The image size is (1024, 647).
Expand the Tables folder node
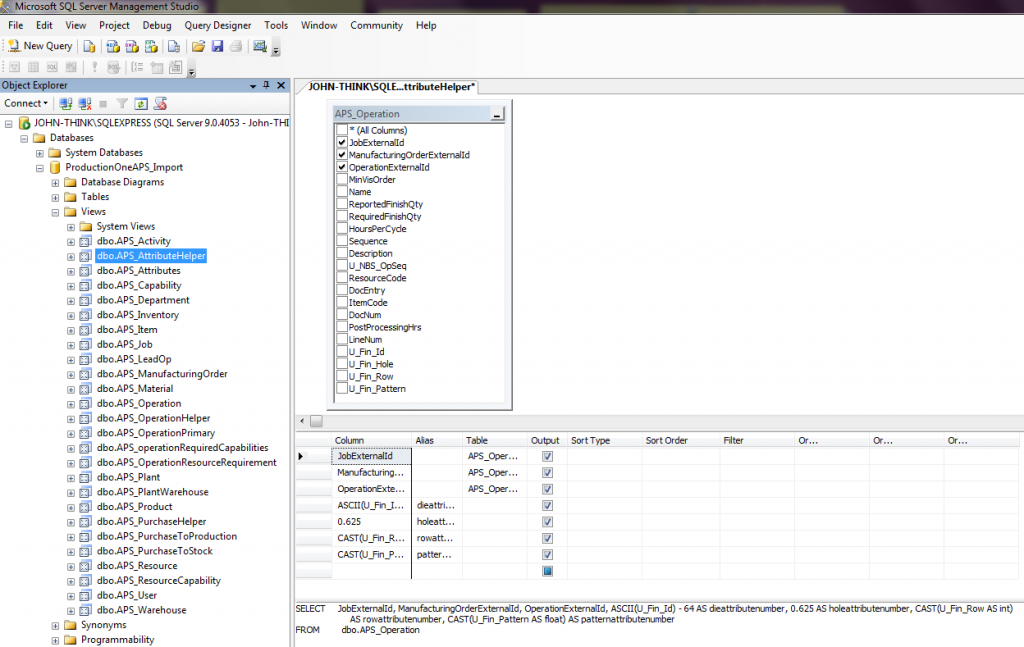(x=56, y=197)
